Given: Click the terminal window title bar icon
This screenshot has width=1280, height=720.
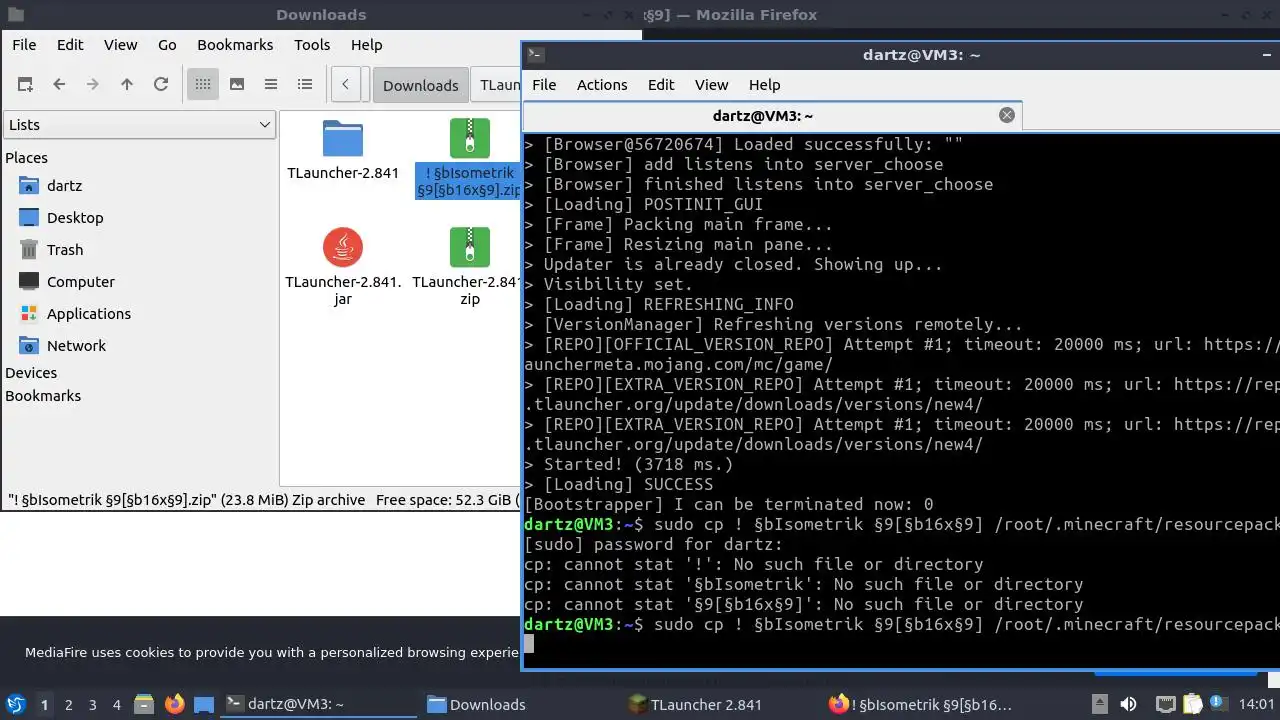Looking at the screenshot, I should [536, 55].
